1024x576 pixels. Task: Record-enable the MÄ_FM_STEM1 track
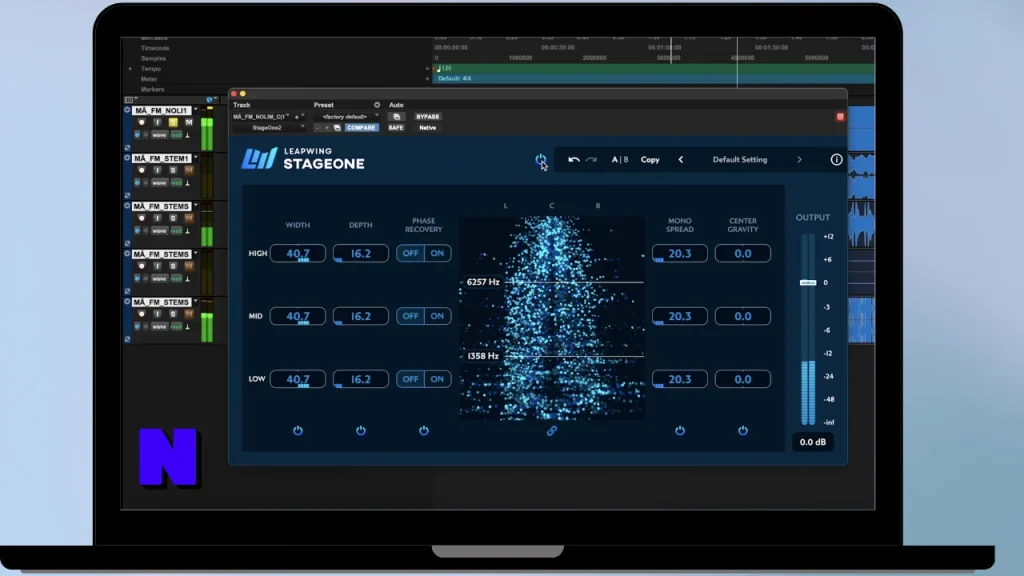click(x=142, y=170)
